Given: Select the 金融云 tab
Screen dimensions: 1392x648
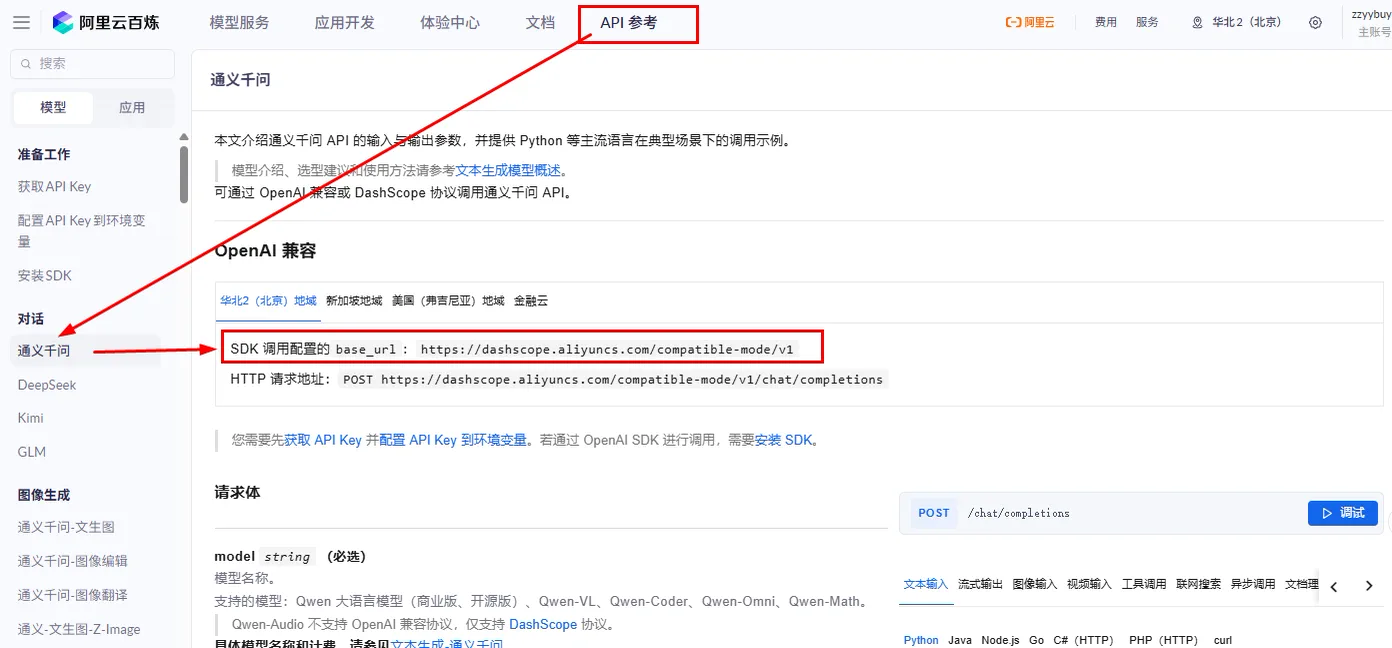Looking at the screenshot, I should click(x=531, y=300).
